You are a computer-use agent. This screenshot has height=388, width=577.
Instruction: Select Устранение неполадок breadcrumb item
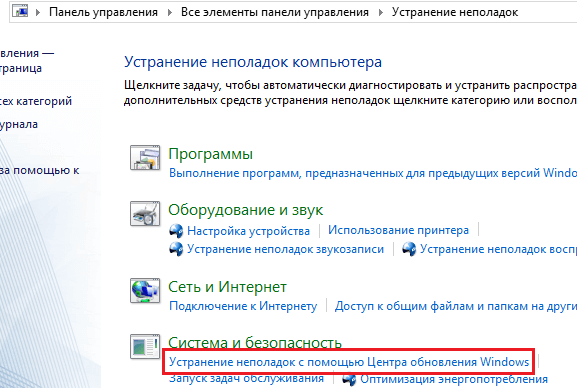click(455, 12)
